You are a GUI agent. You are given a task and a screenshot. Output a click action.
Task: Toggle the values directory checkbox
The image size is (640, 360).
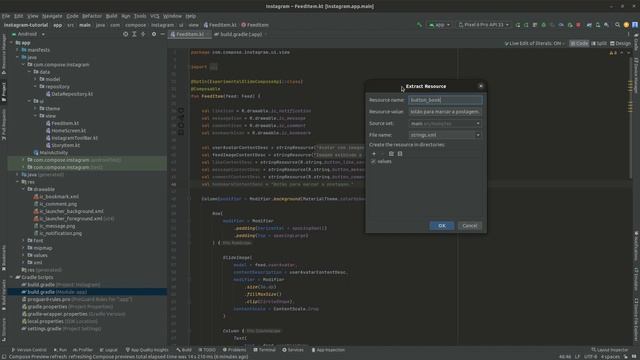[x=373, y=162]
